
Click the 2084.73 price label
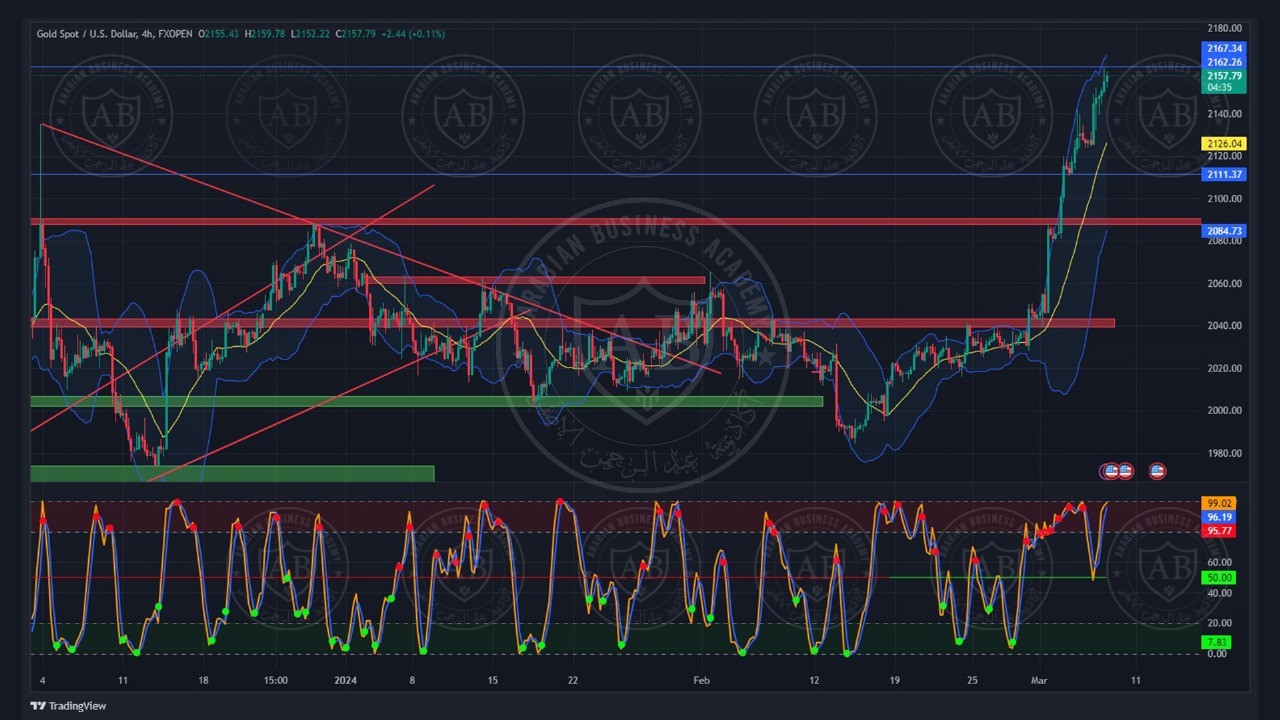click(x=1224, y=231)
